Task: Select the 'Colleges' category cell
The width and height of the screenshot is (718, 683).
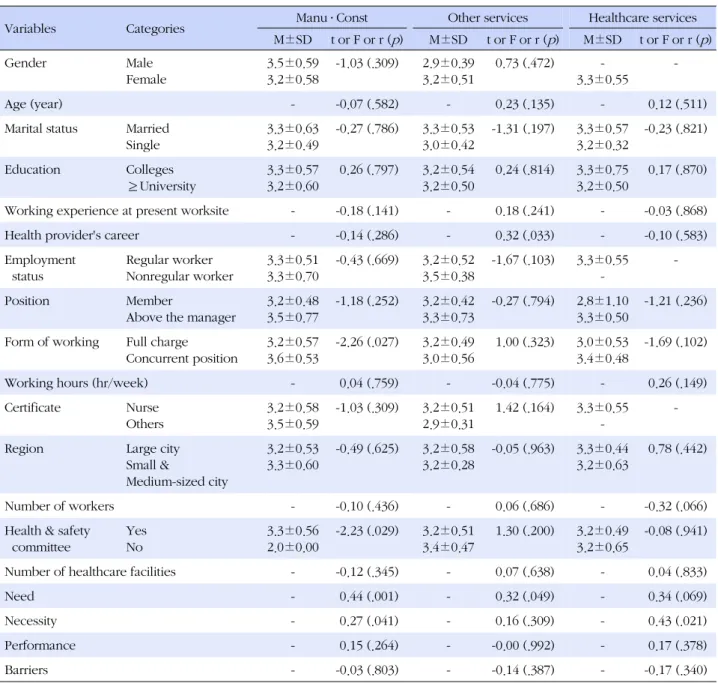Action: coord(150,170)
